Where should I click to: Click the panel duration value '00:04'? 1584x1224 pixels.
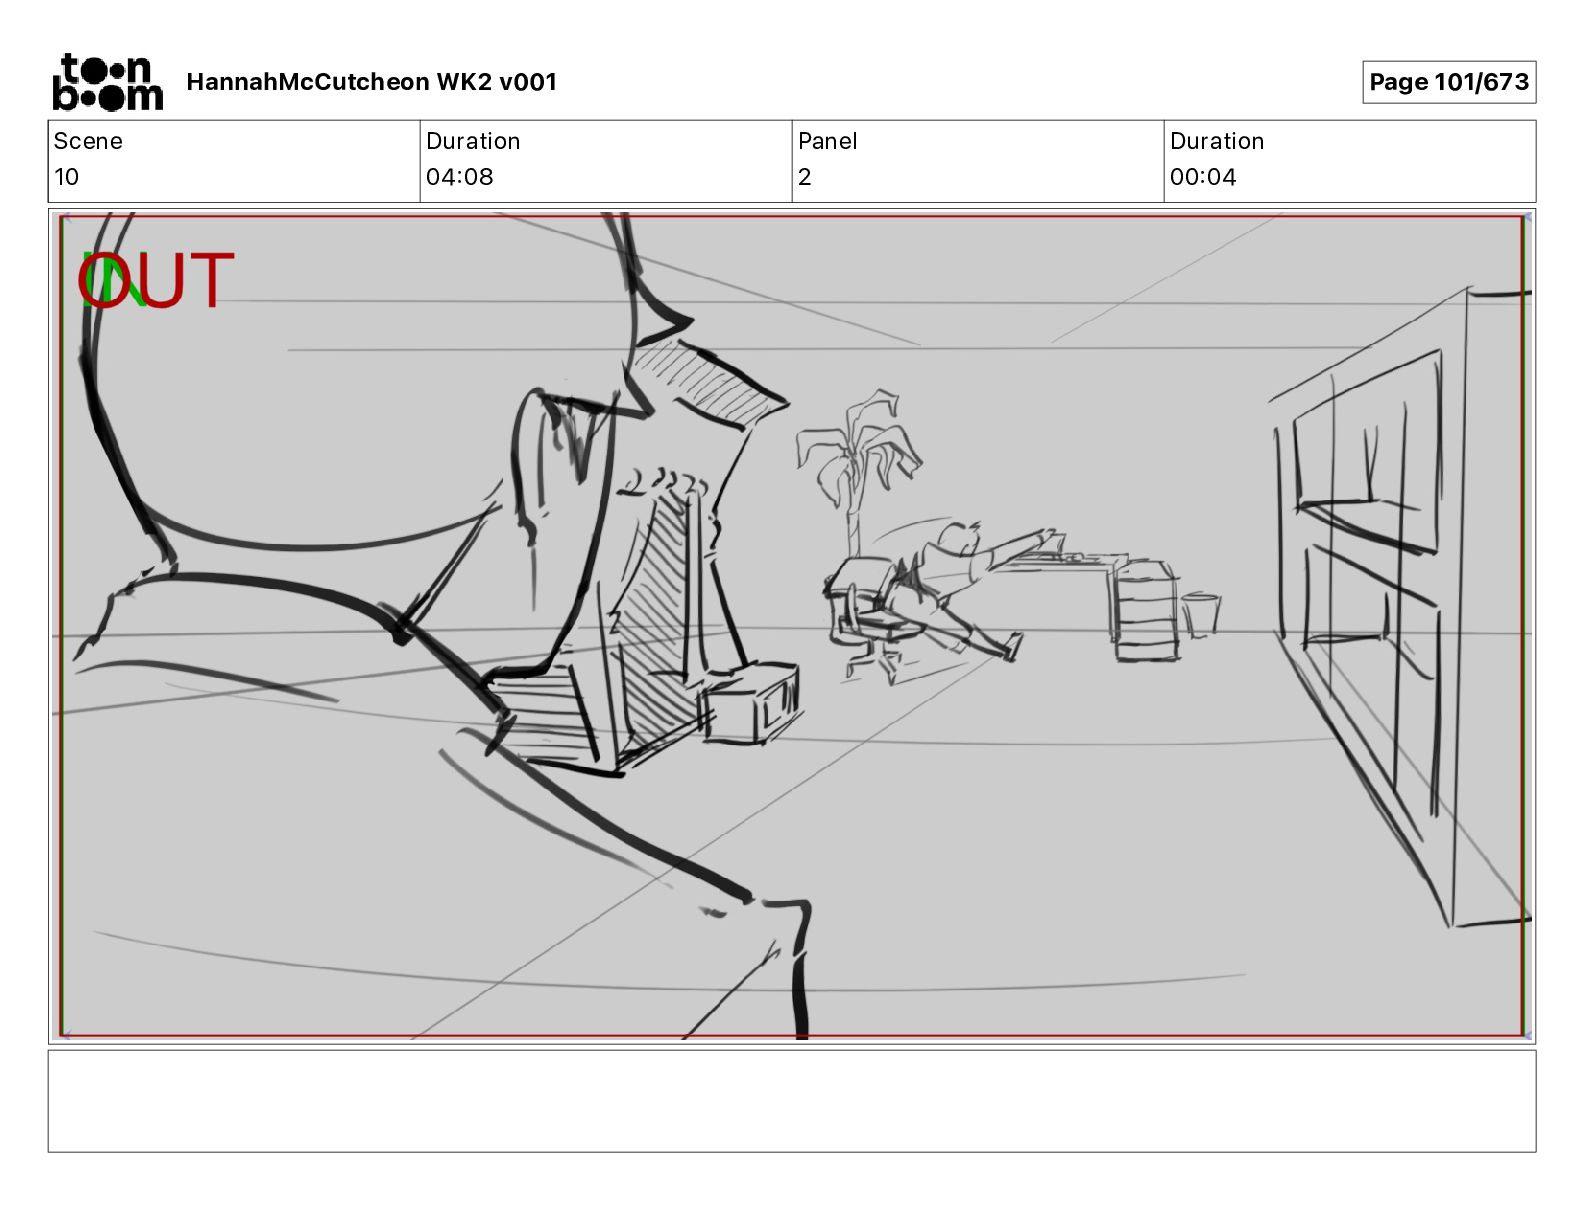click(1203, 177)
